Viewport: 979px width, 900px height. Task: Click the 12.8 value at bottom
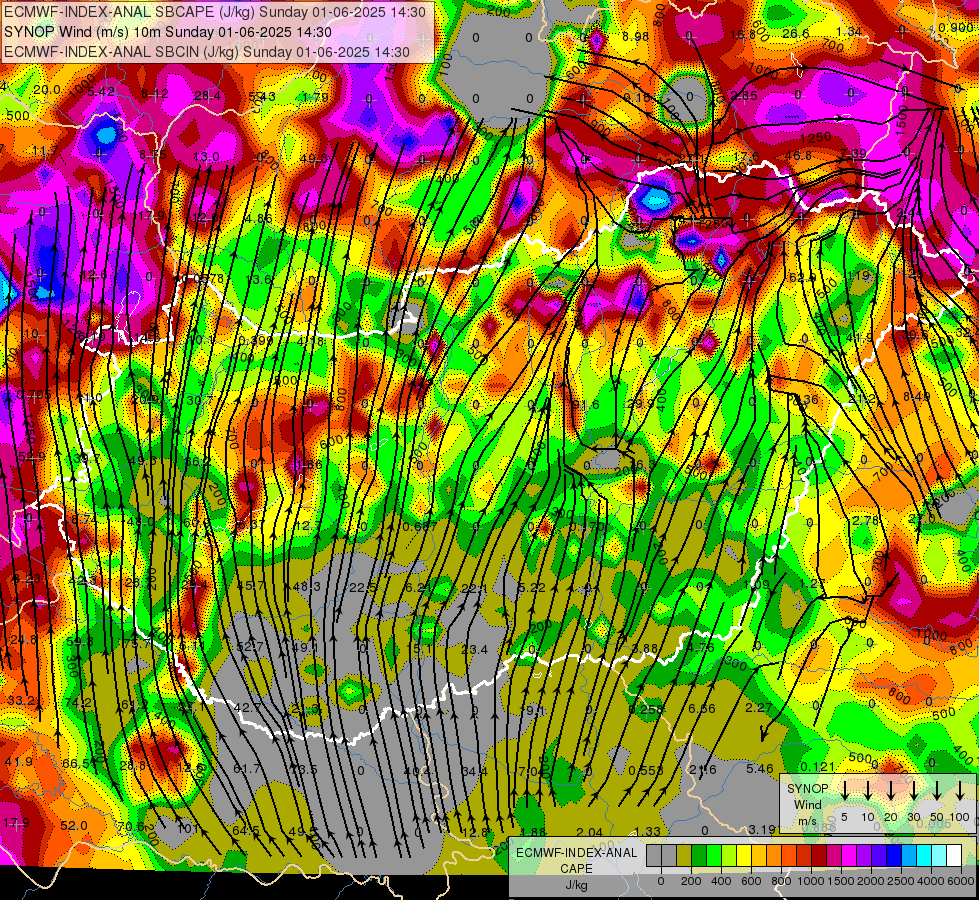pos(476,832)
